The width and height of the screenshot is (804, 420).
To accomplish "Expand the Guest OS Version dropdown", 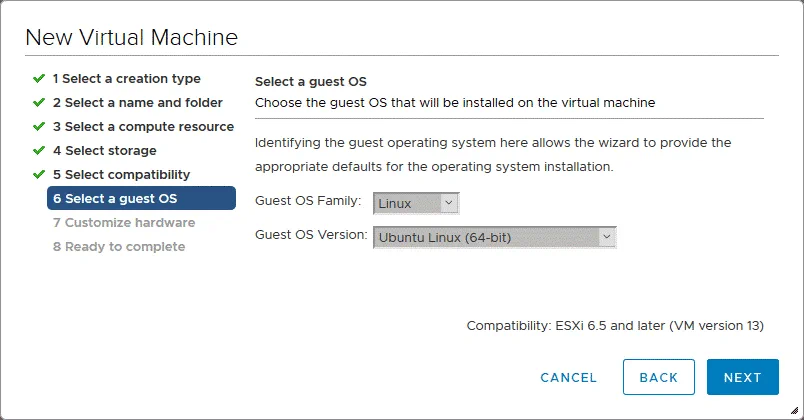I will (495, 237).
